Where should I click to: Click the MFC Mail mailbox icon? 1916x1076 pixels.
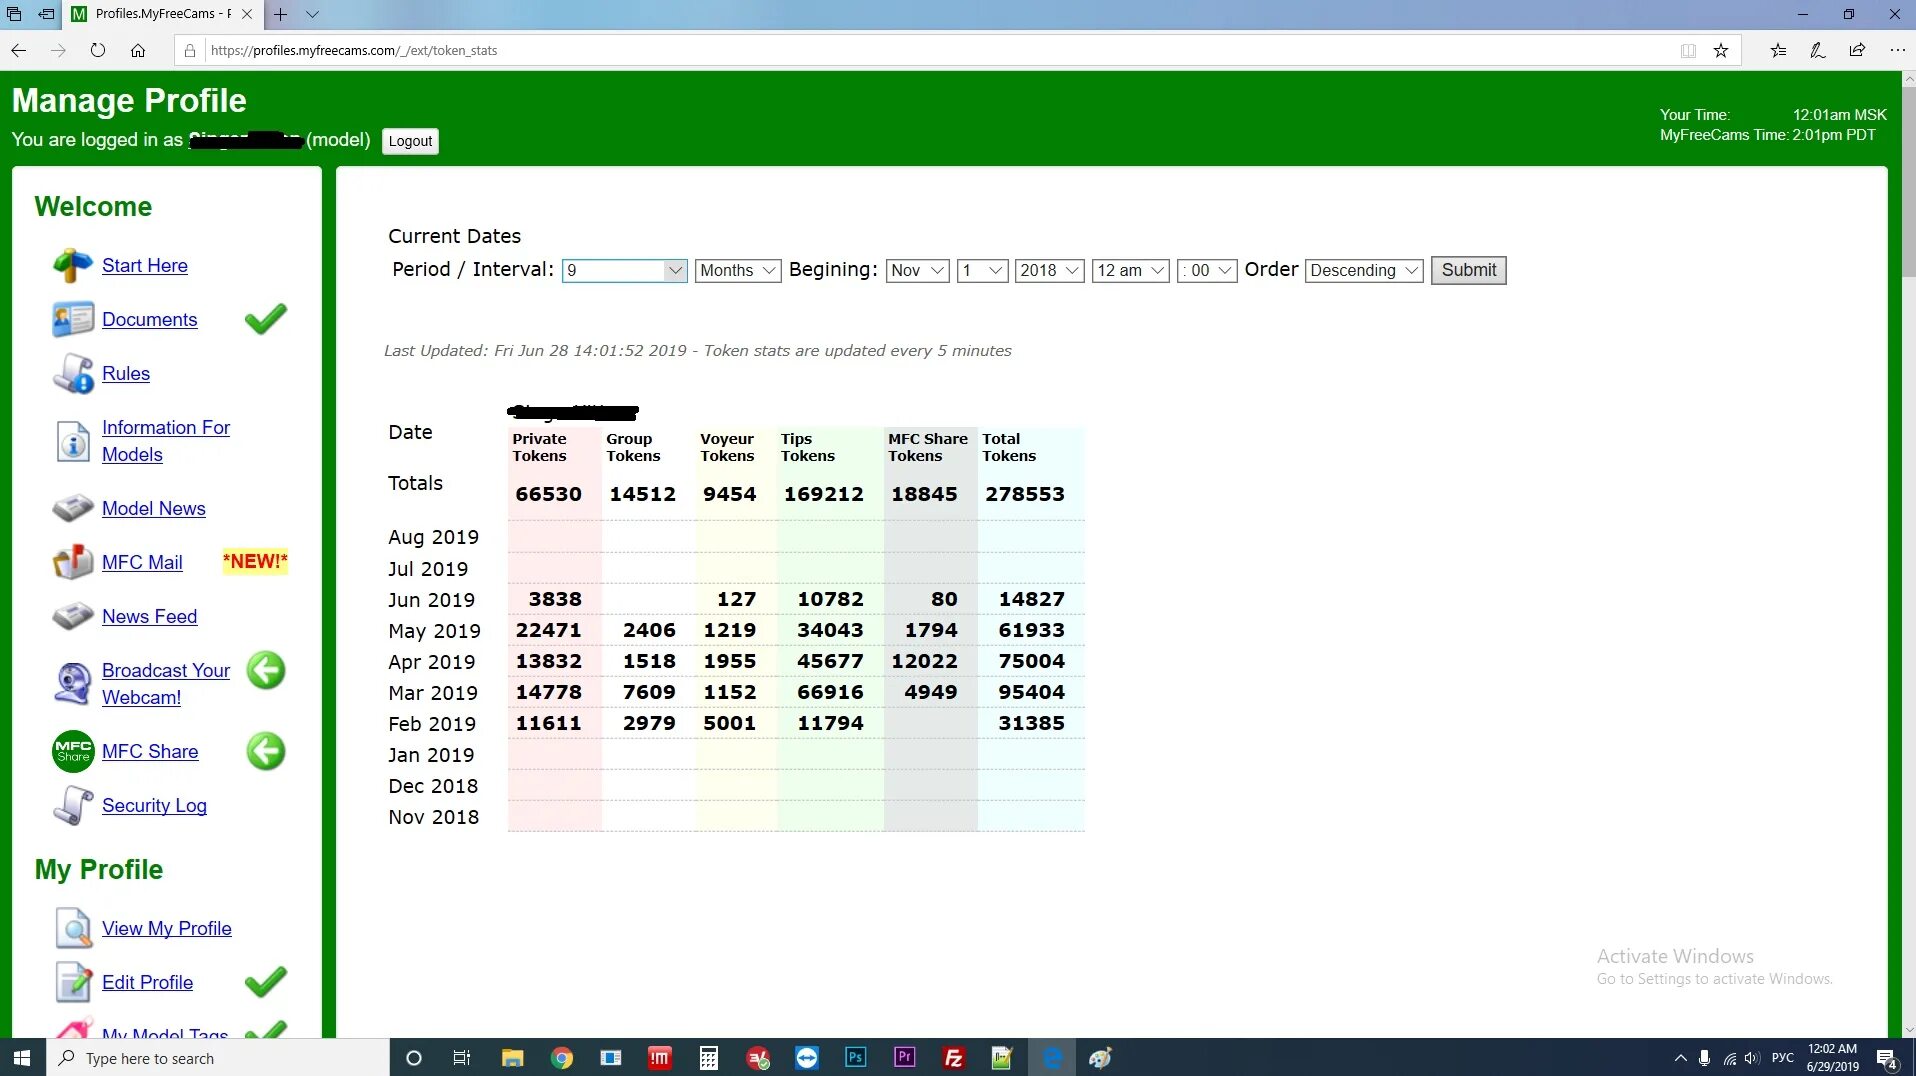click(72, 562)
